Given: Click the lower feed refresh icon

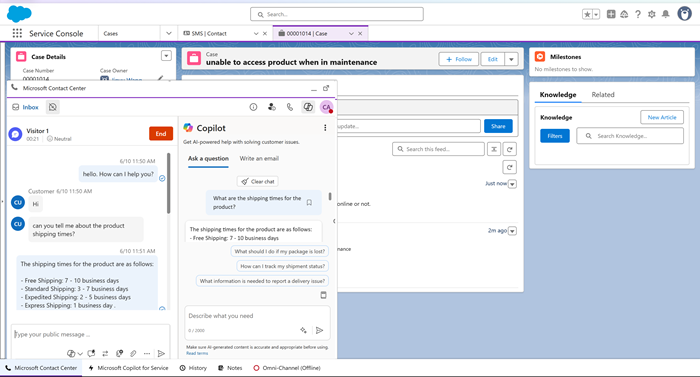Looking at the screenshot, I should coord(509,168).
